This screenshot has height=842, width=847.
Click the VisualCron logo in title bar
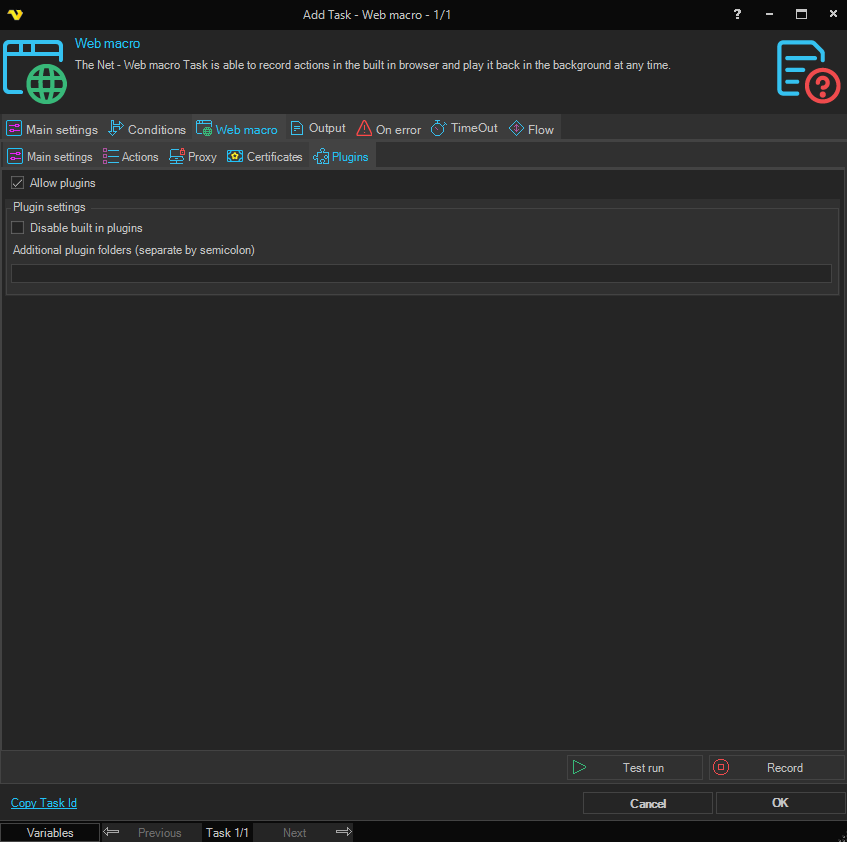tap(15, 15)
